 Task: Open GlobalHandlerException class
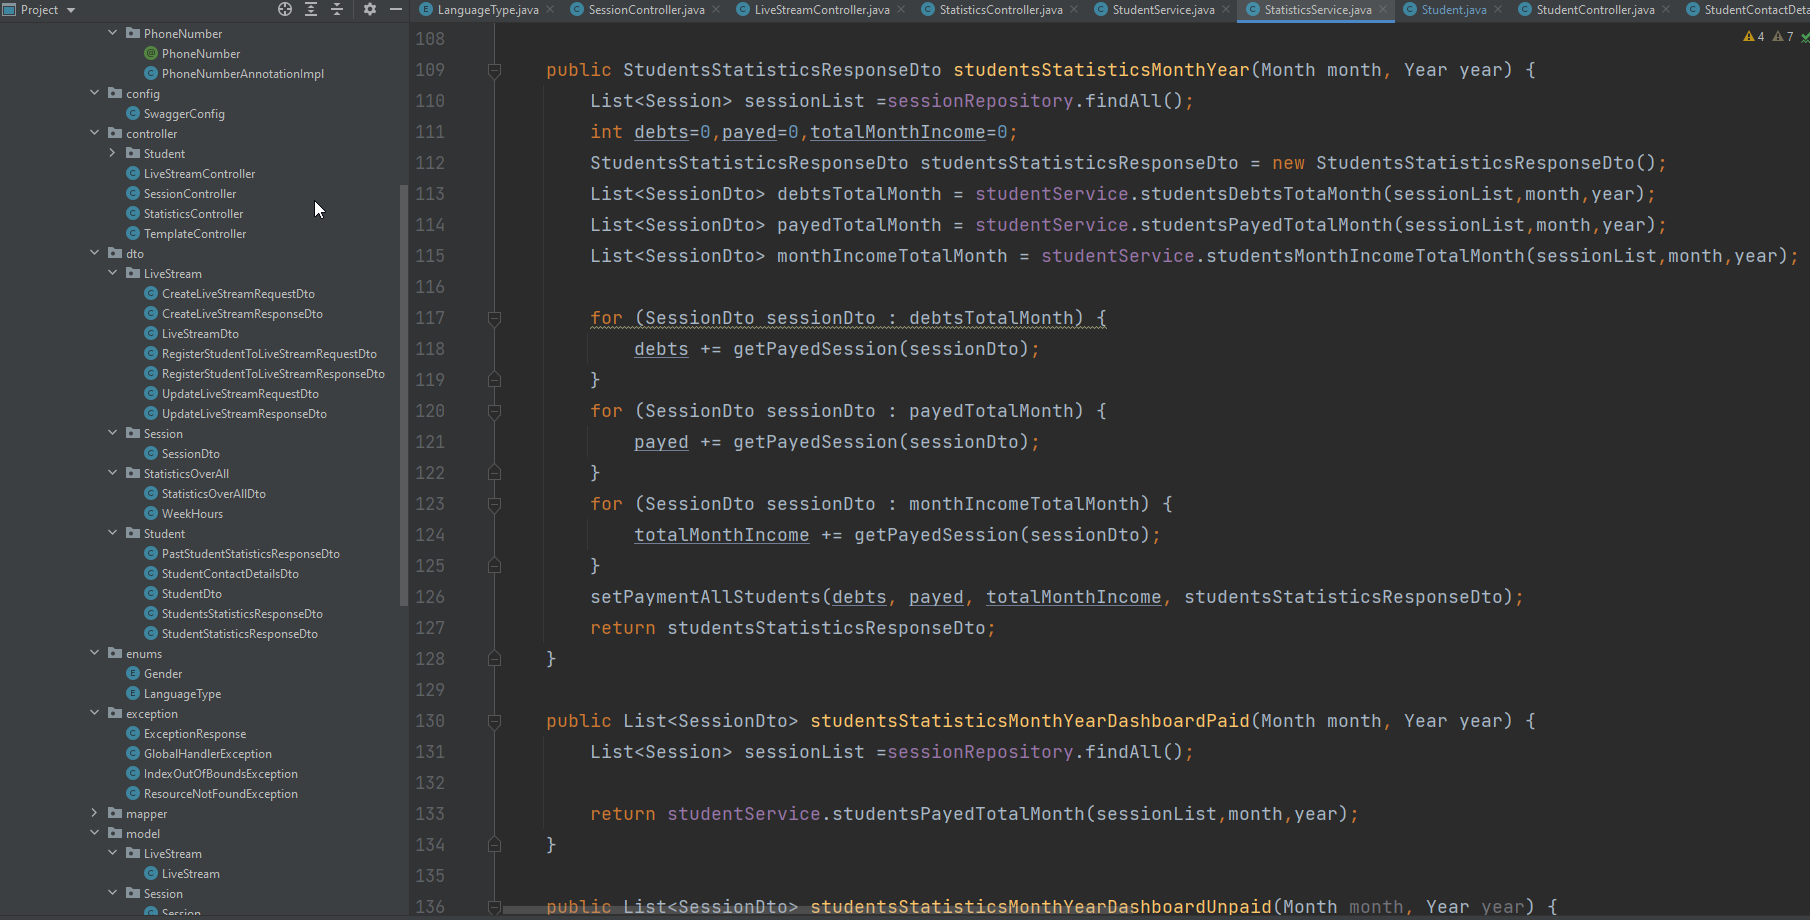coord(208,753)
